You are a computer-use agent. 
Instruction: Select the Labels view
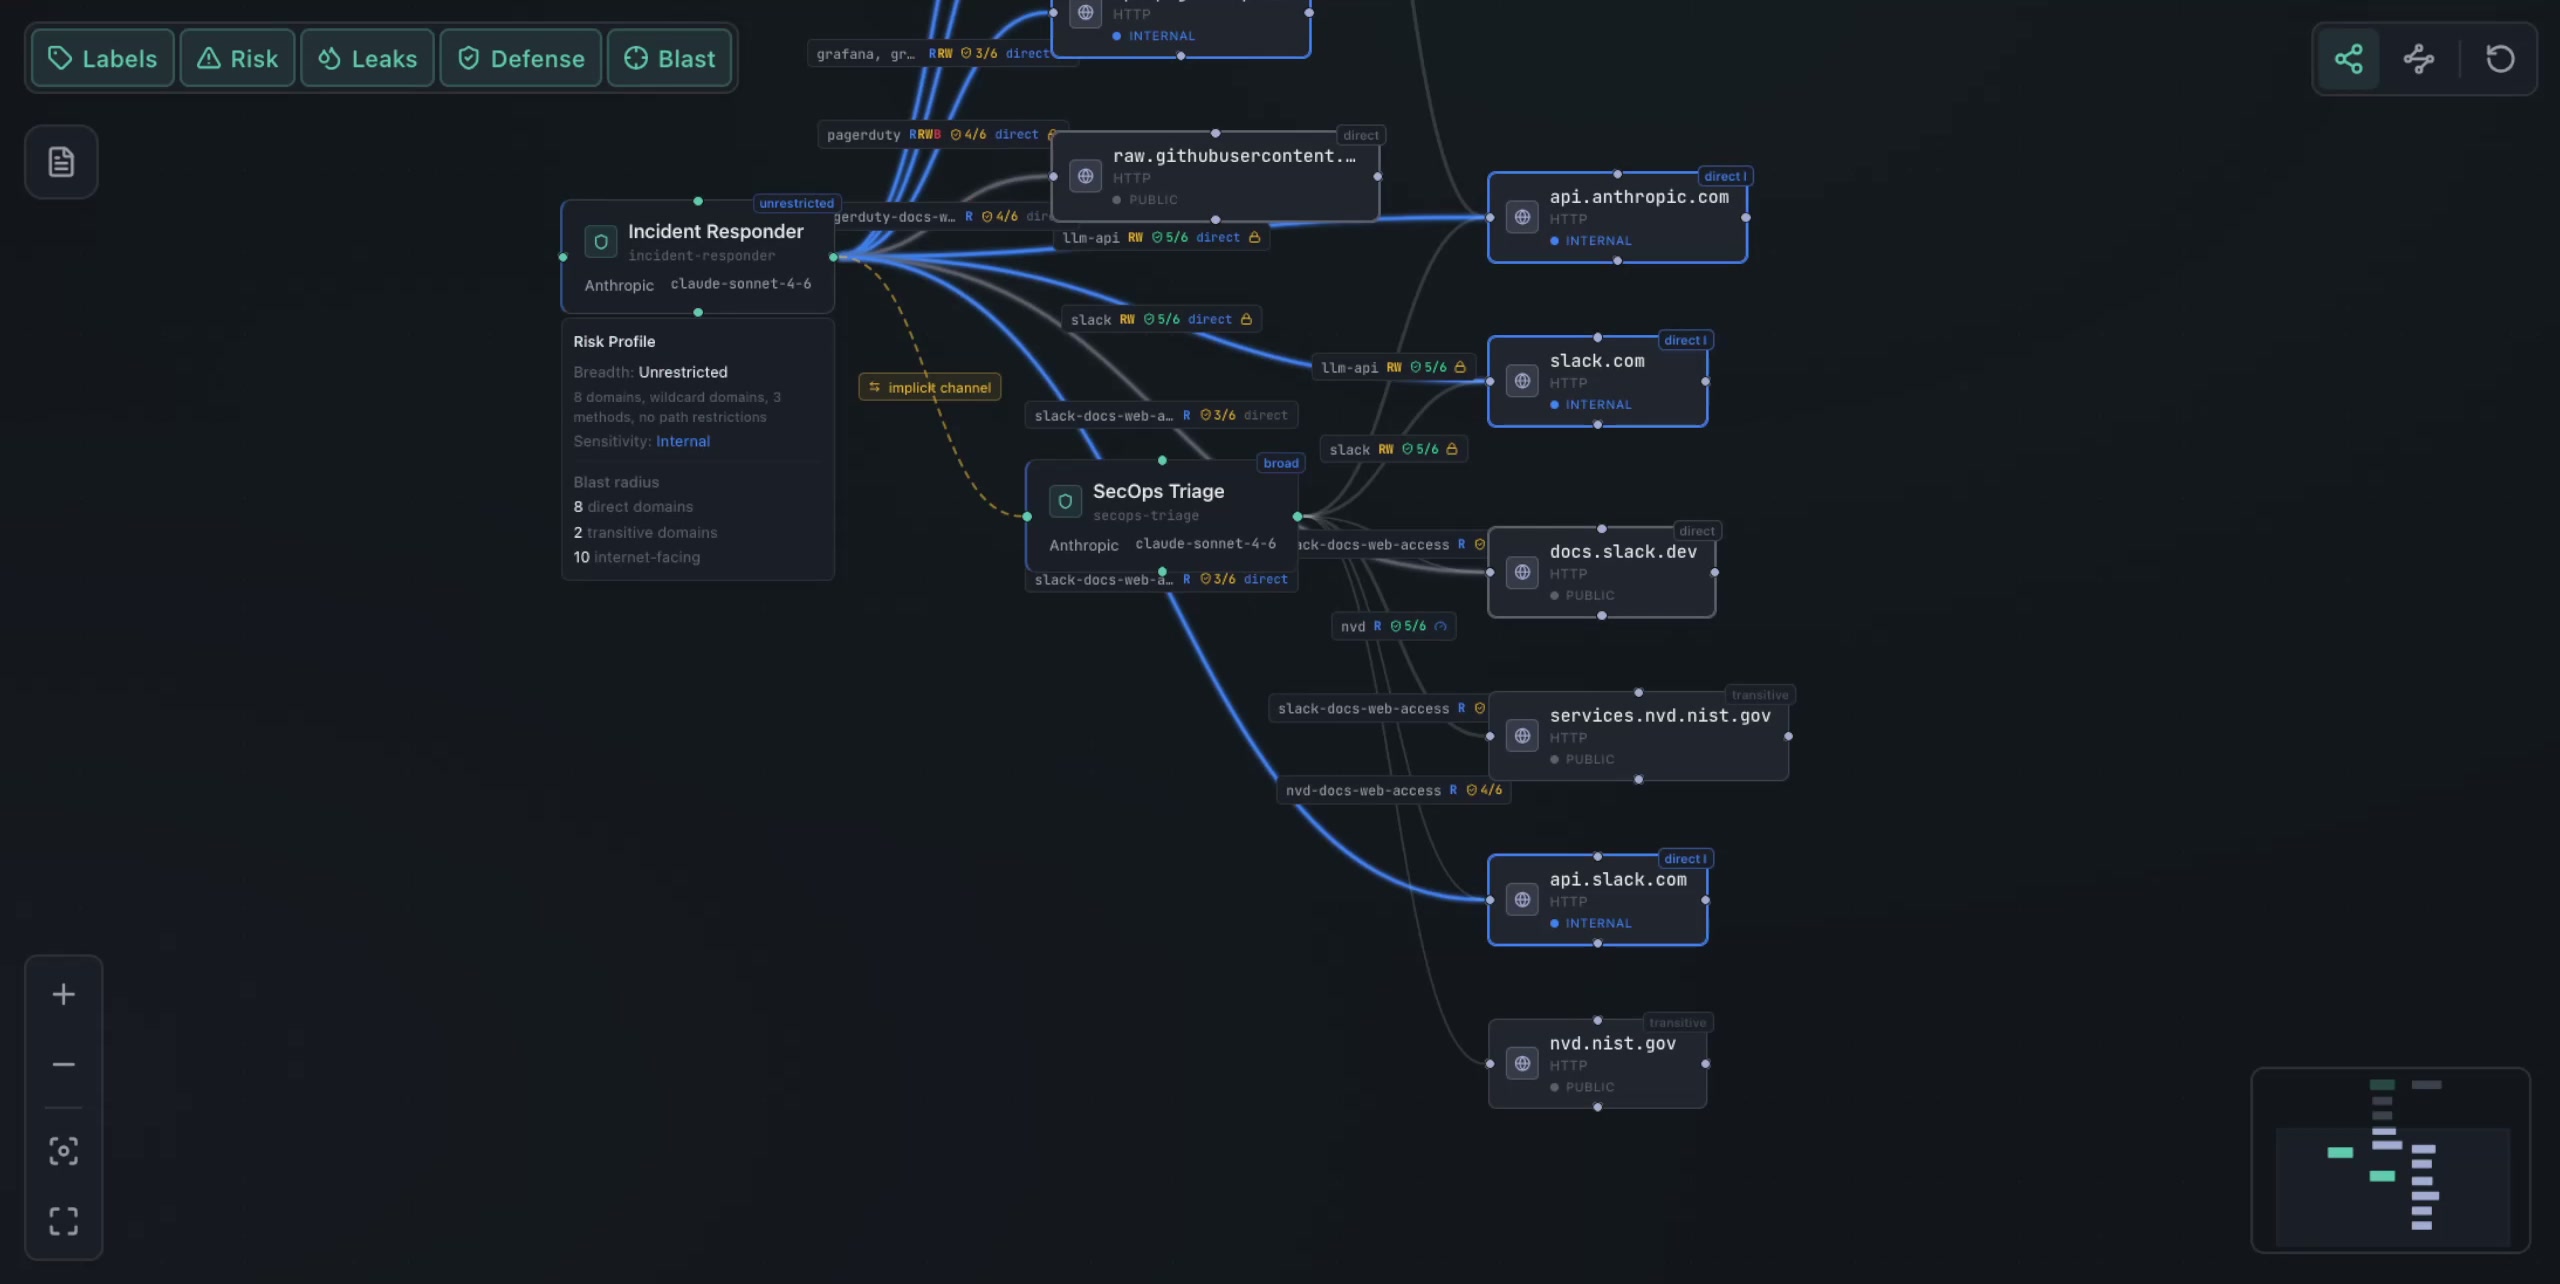coord(102,58)
